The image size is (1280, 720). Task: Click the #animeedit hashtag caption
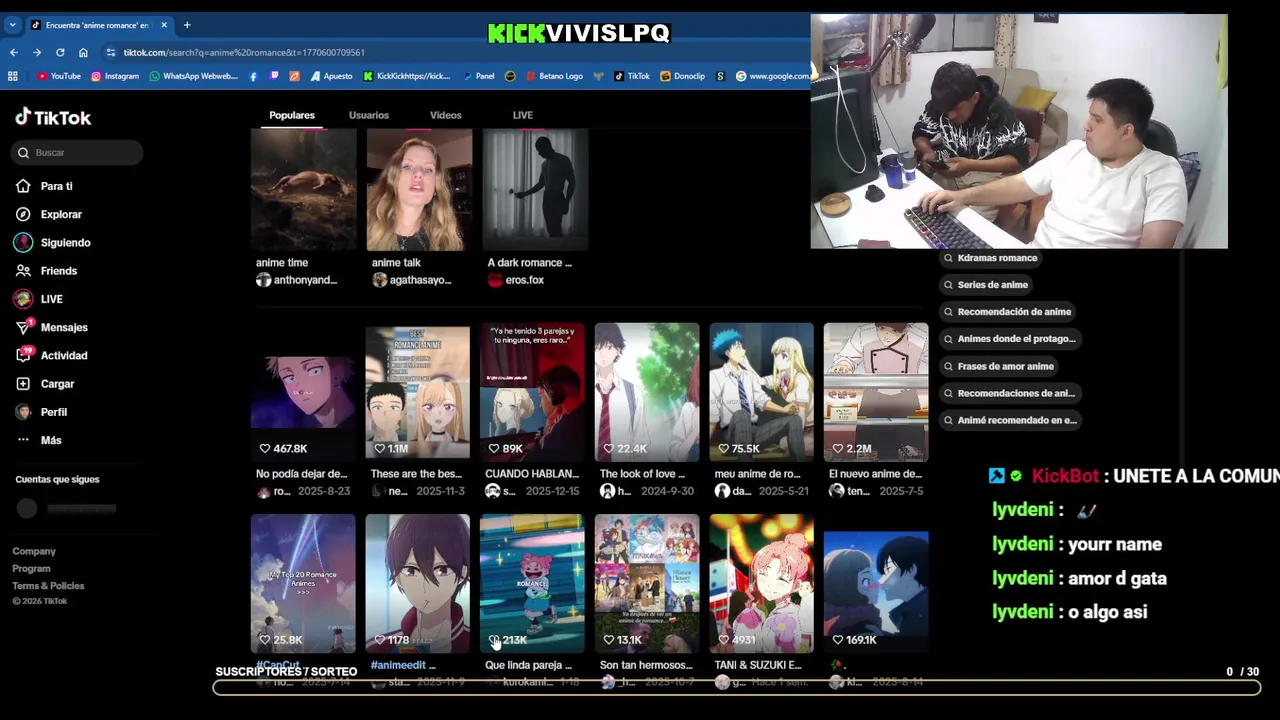397,665
